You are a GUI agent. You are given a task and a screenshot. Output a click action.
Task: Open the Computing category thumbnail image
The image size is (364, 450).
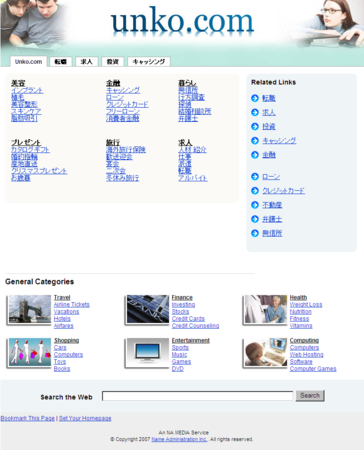point(265,353)
